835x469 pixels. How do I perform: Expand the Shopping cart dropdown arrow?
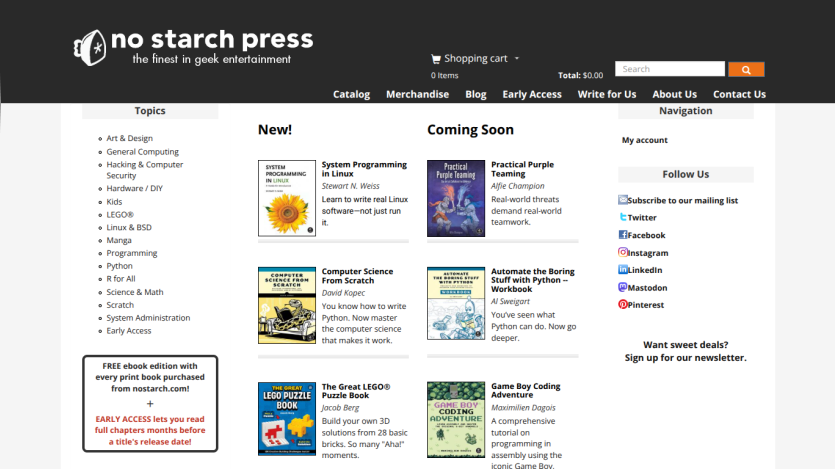(x=517, y=59)
